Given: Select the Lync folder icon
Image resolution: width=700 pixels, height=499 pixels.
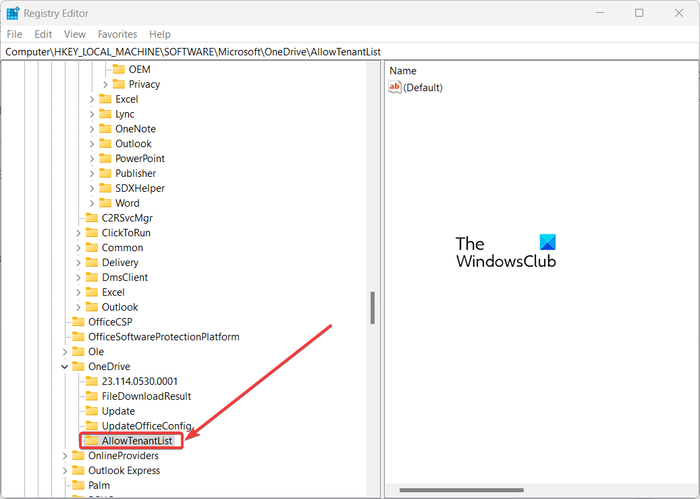Looking at the screenshot, I should [105, 114].
